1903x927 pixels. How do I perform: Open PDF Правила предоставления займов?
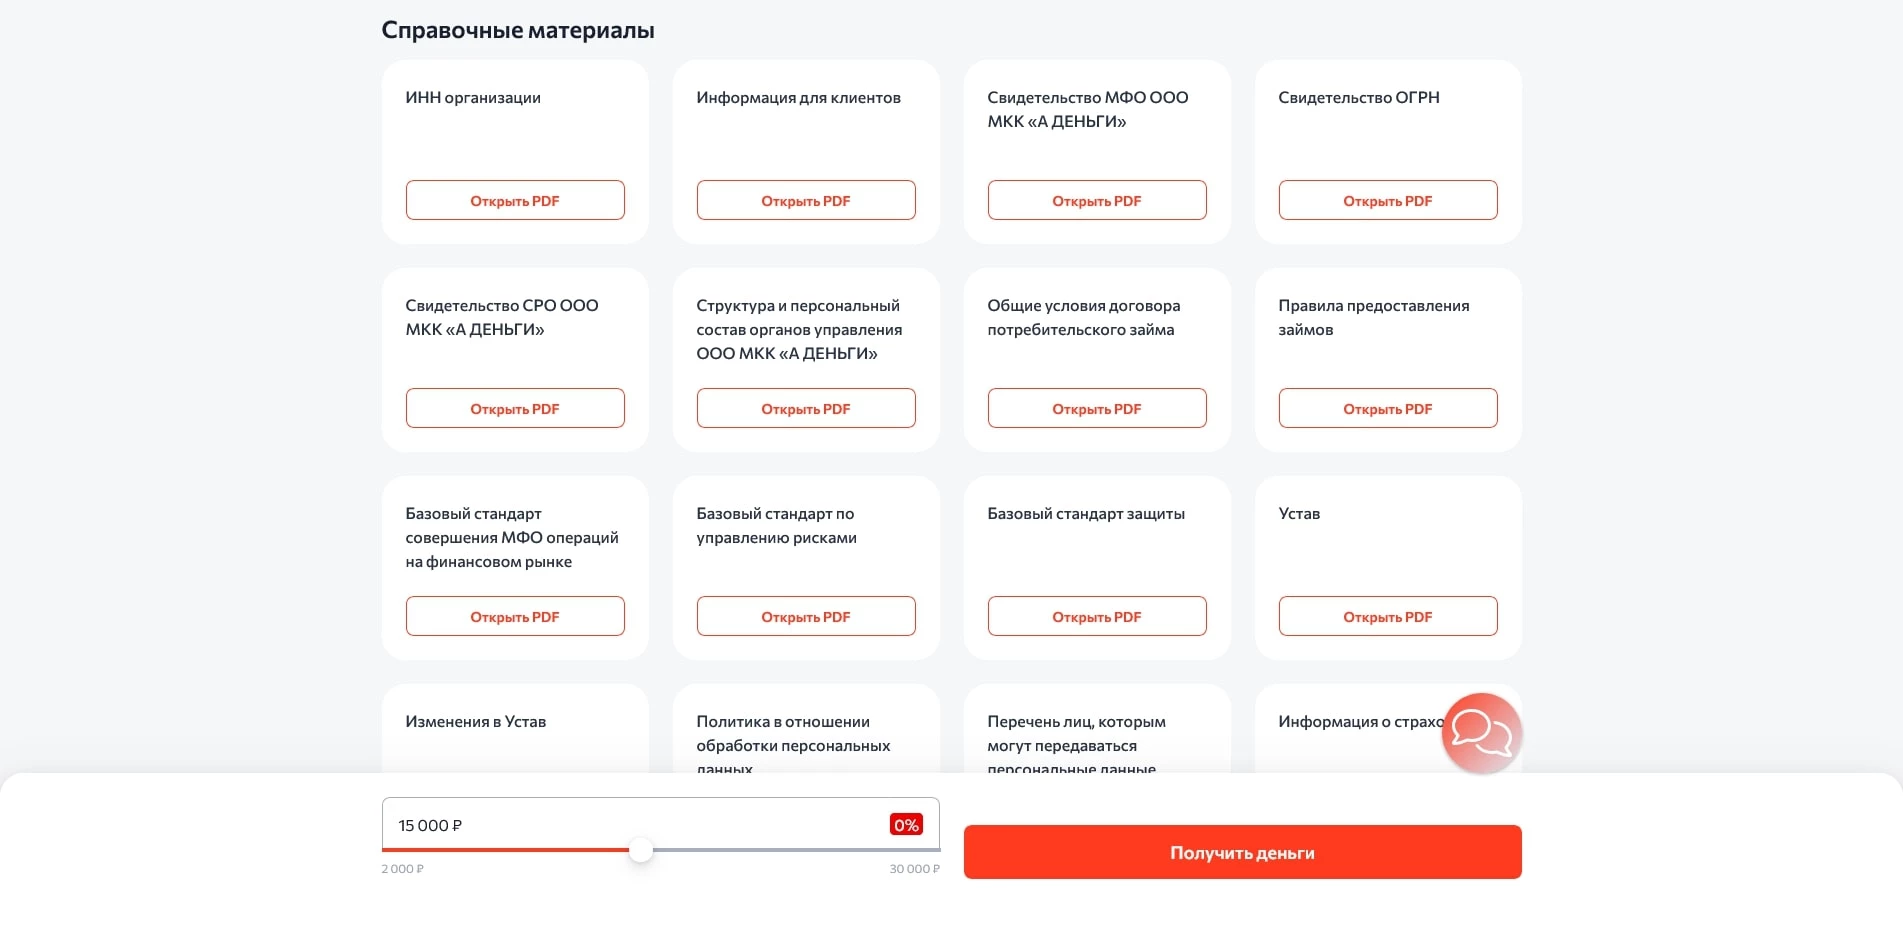(1387, 408)
